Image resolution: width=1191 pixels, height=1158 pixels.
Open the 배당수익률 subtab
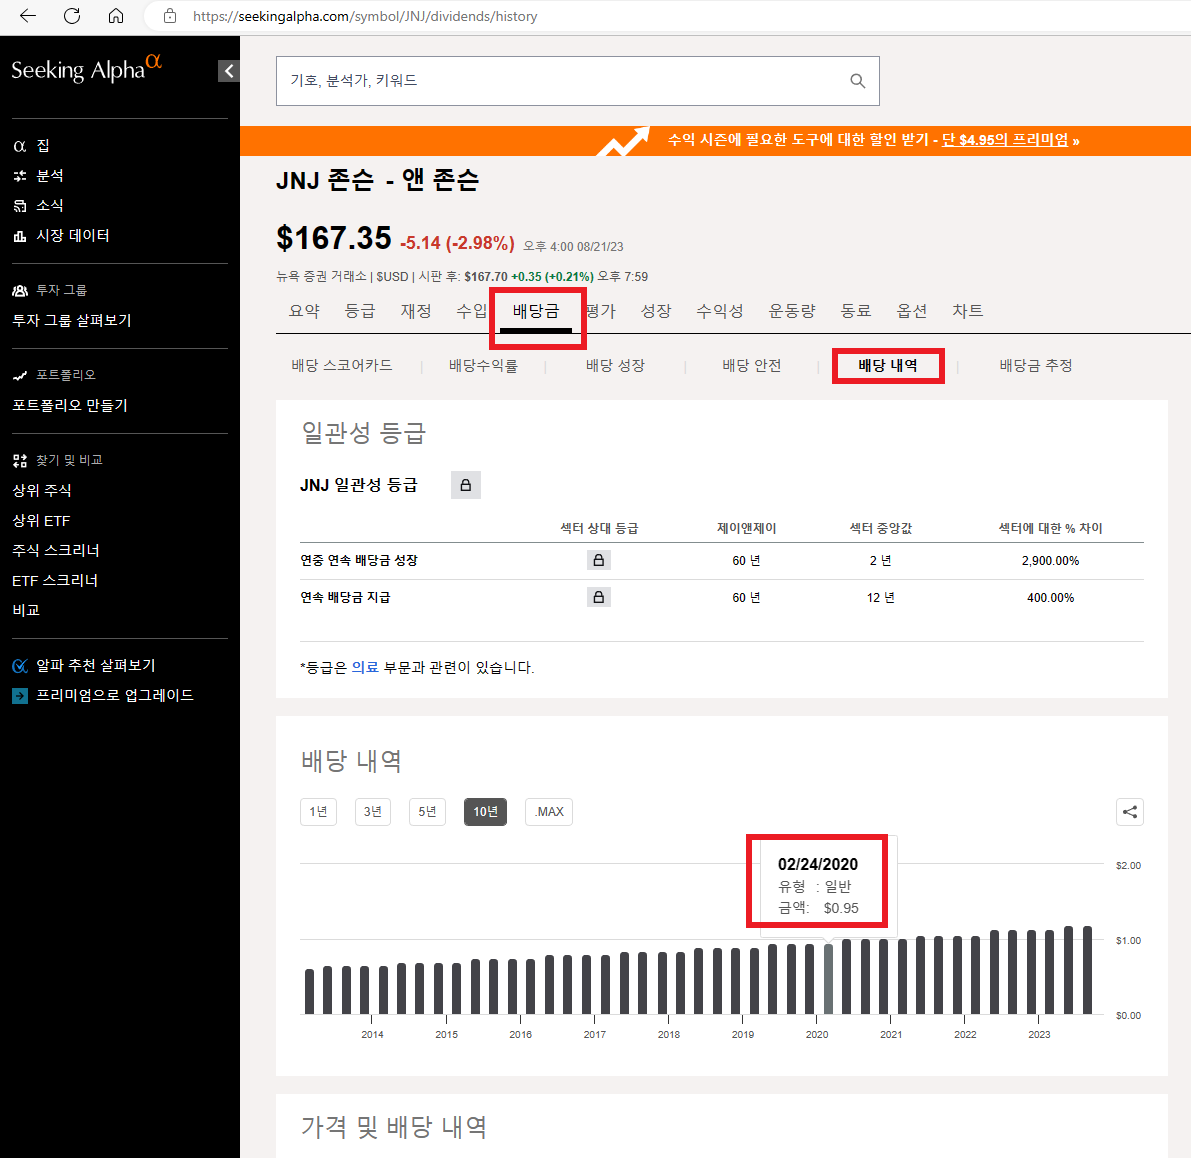[483, 365]
